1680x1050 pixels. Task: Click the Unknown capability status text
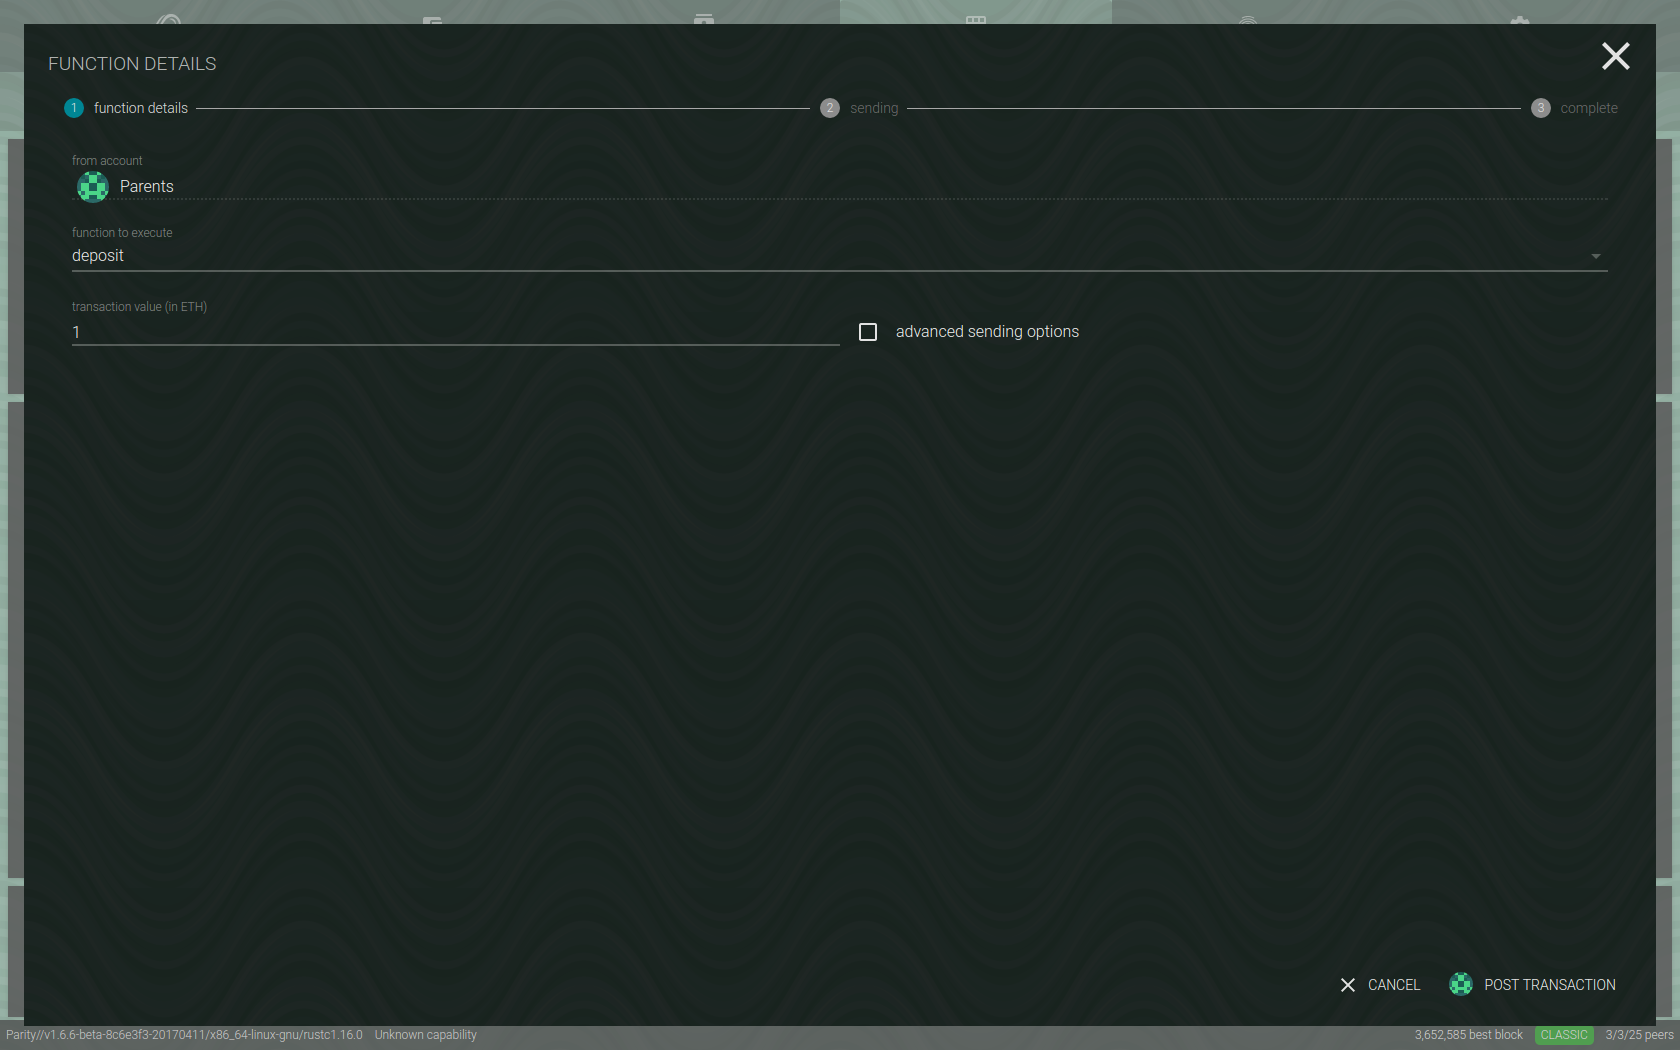coord(426,1035)
